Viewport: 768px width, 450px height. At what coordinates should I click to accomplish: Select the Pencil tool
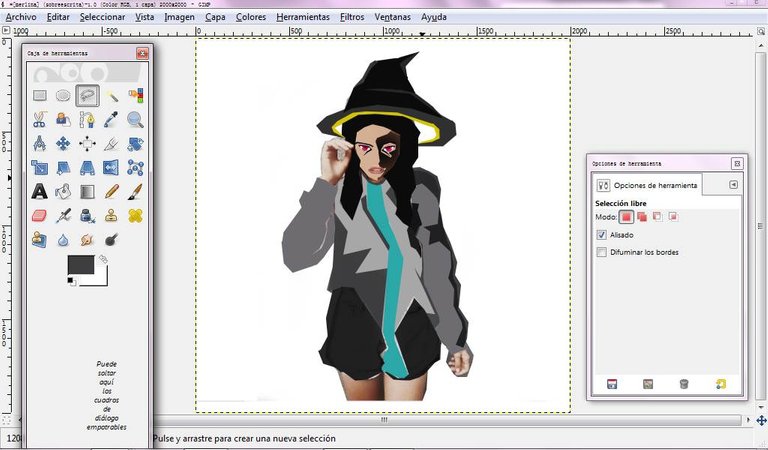[111, 191]
